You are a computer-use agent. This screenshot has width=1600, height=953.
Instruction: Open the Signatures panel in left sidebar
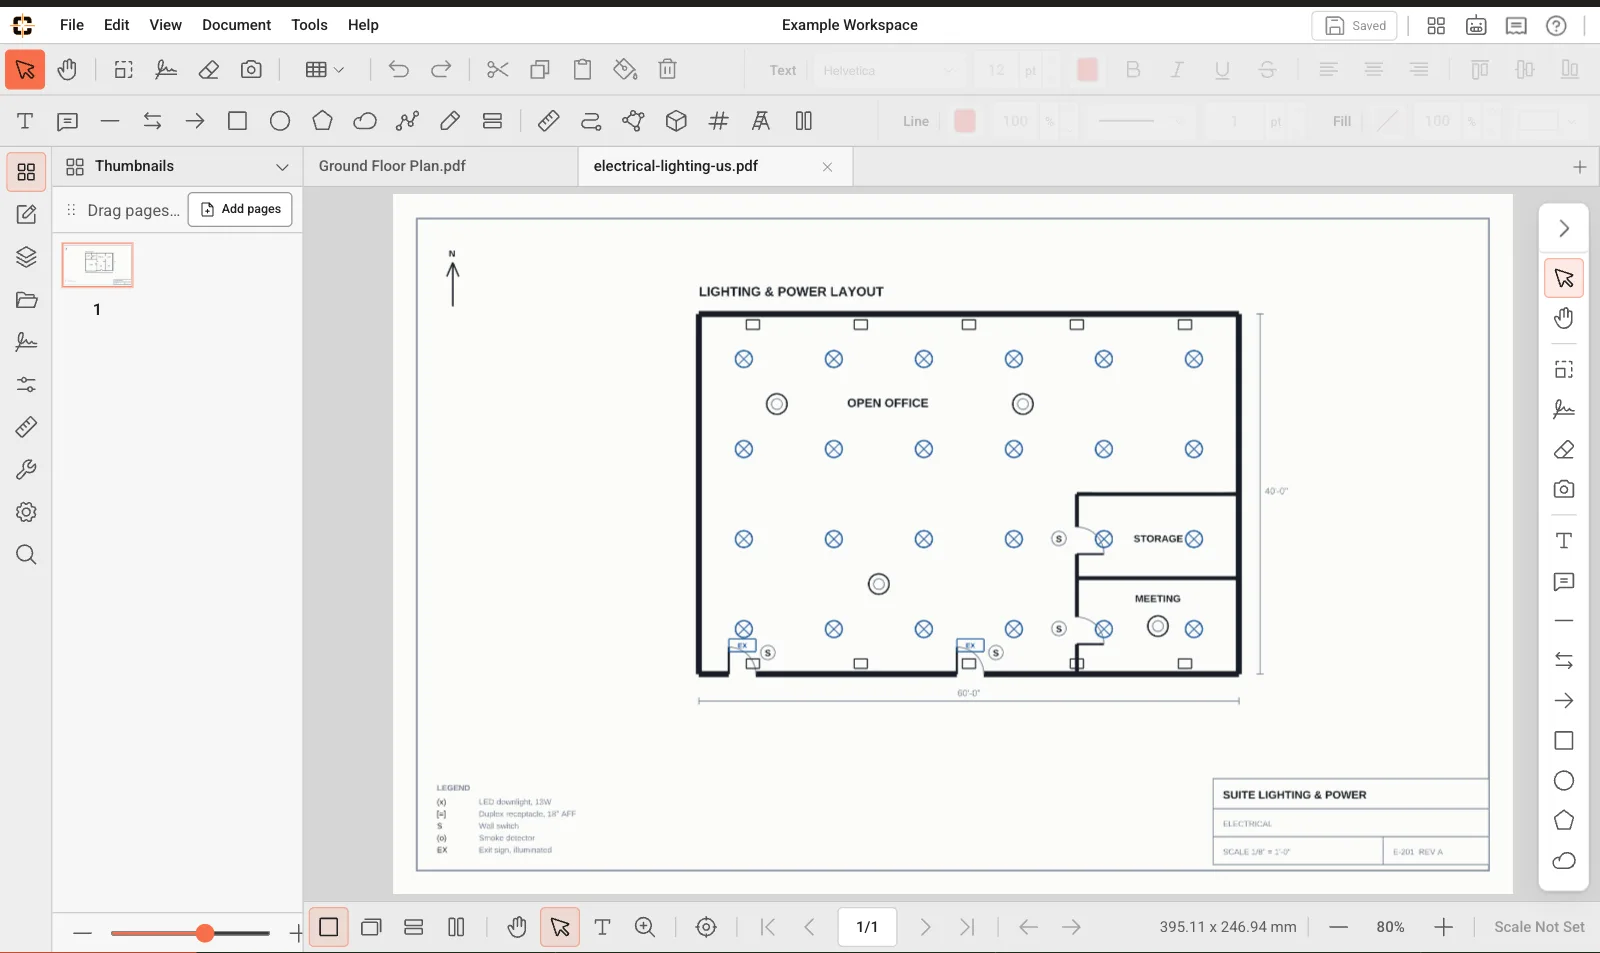(26, 342)
